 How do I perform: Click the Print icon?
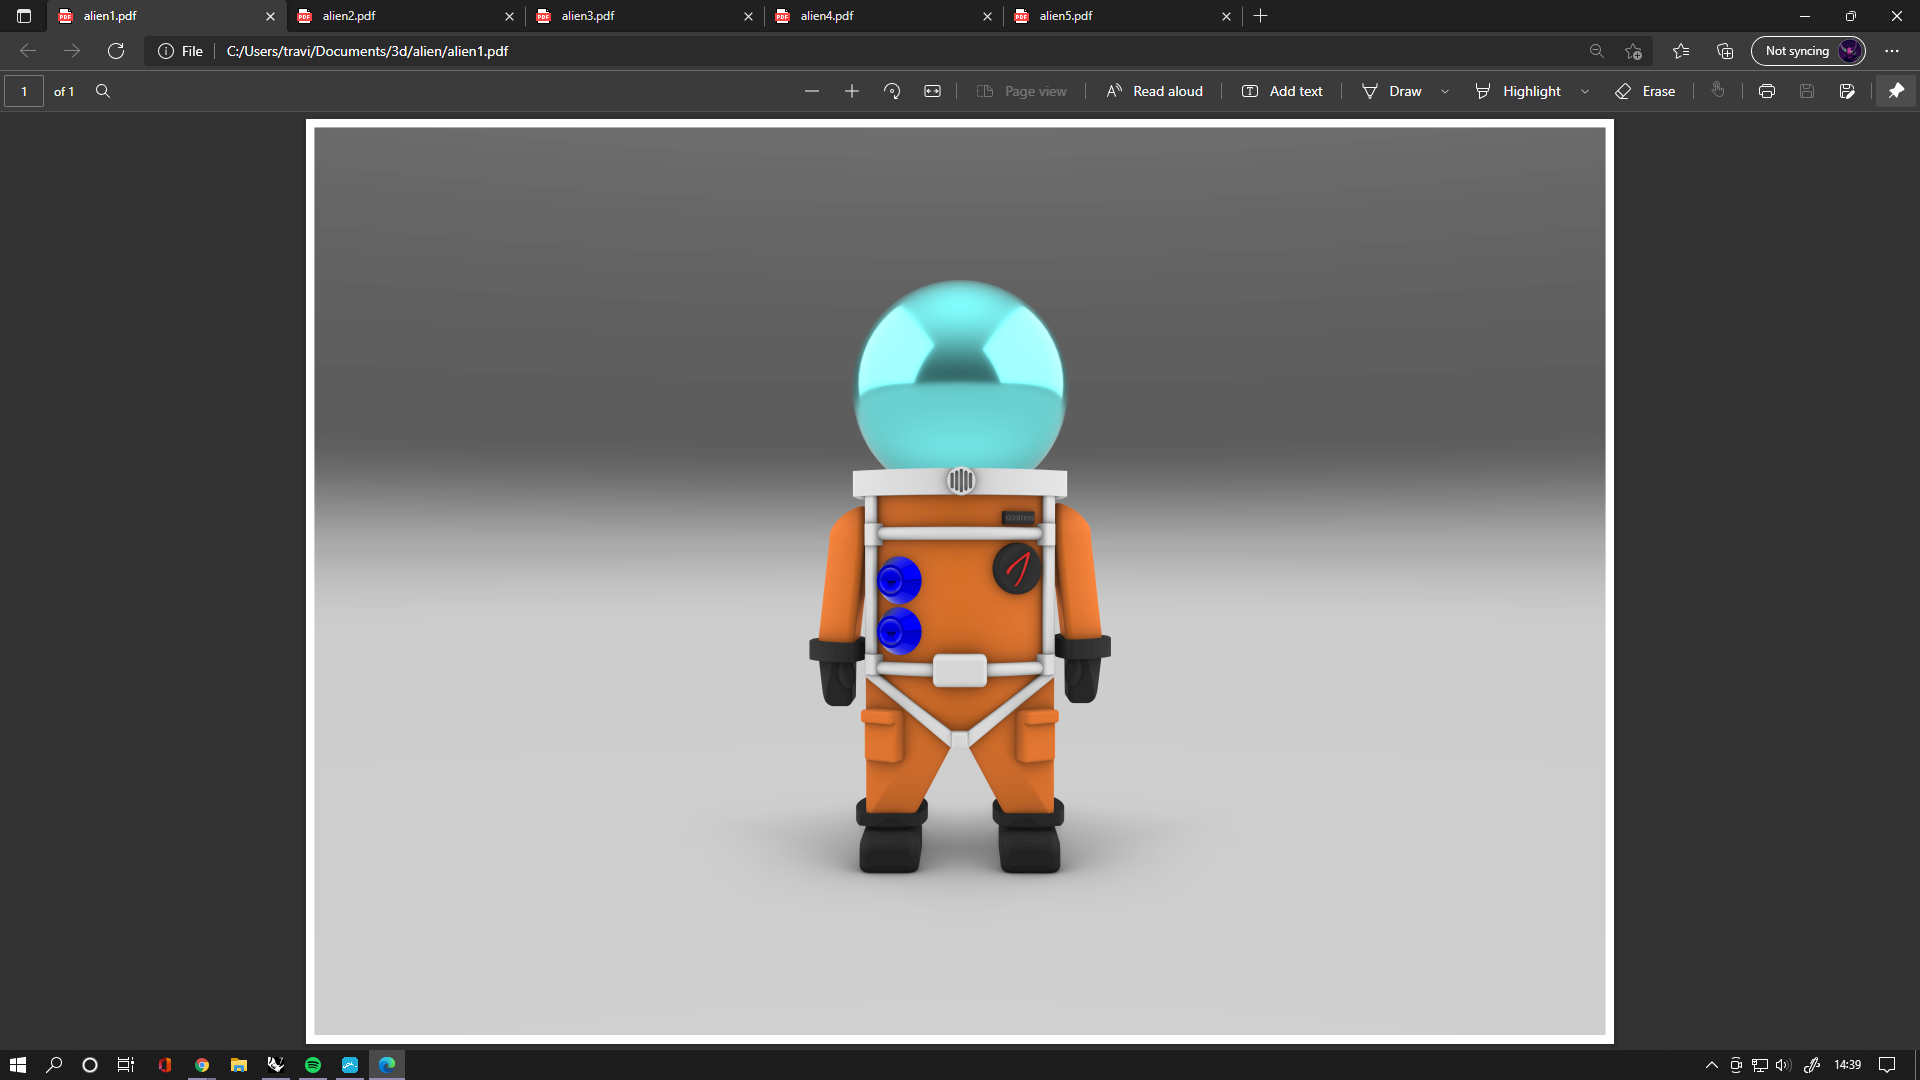tap(1767, 91)
